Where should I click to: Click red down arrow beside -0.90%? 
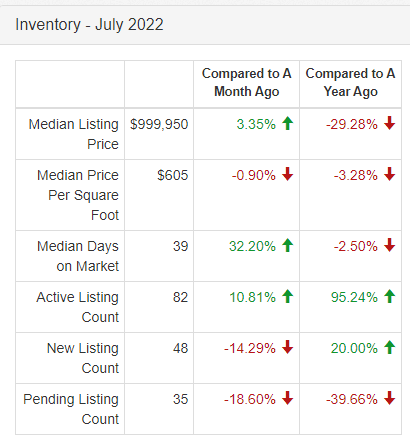coord(287,174)
